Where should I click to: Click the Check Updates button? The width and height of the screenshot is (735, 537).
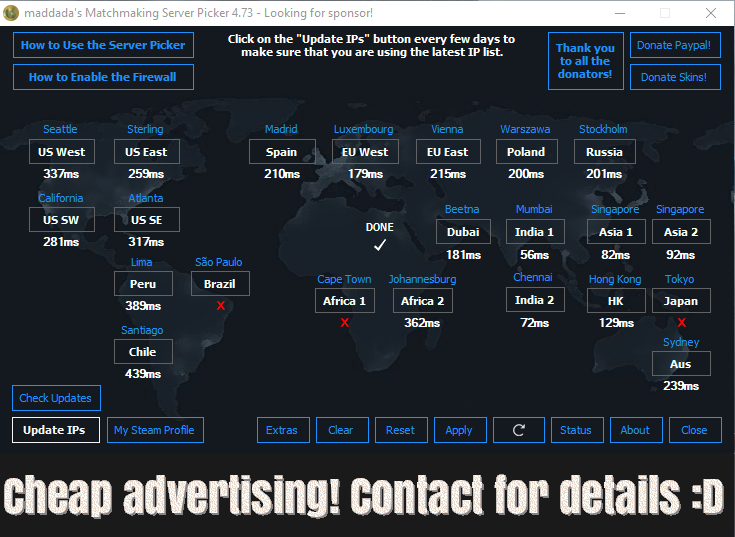click(x=57, y=398)
